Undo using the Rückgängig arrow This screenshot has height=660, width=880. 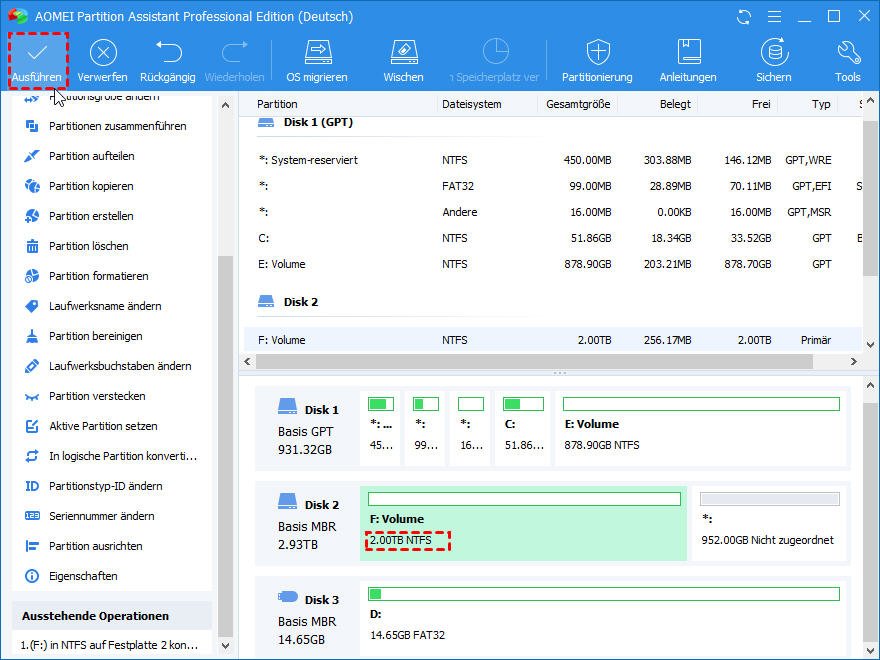point(168,53)
